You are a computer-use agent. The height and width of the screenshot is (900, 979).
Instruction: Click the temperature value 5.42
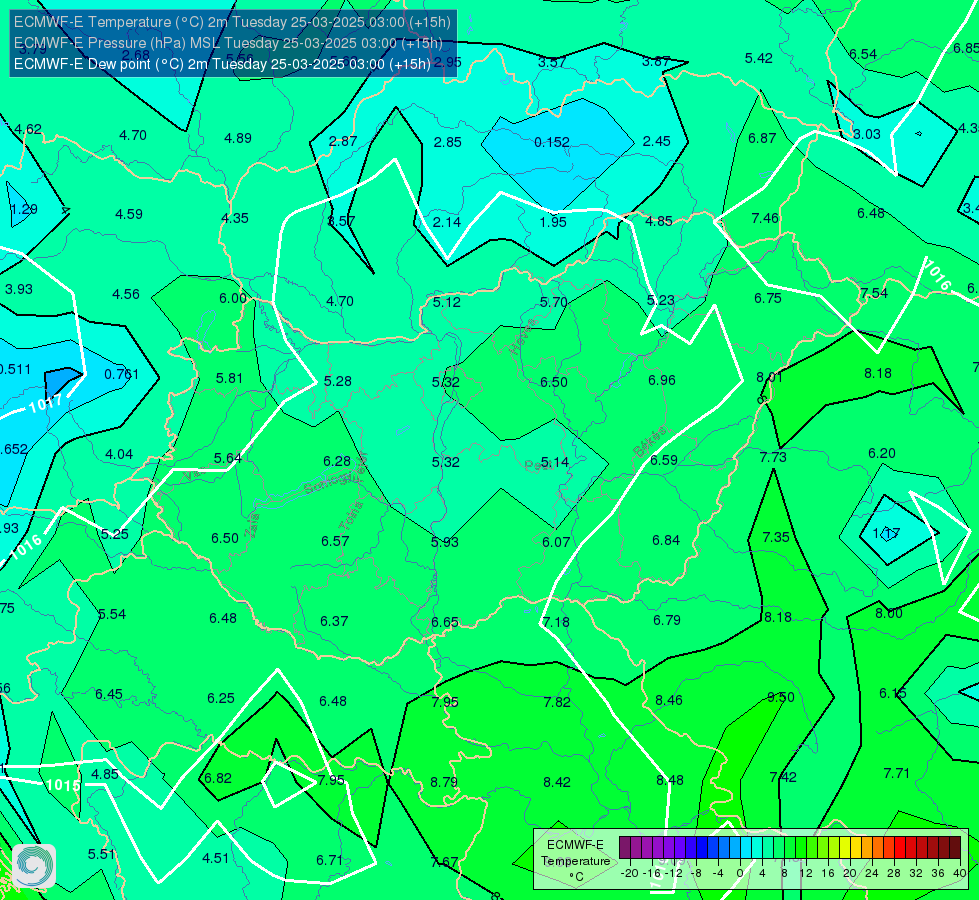pyautogui.click(x=759, y=58)
